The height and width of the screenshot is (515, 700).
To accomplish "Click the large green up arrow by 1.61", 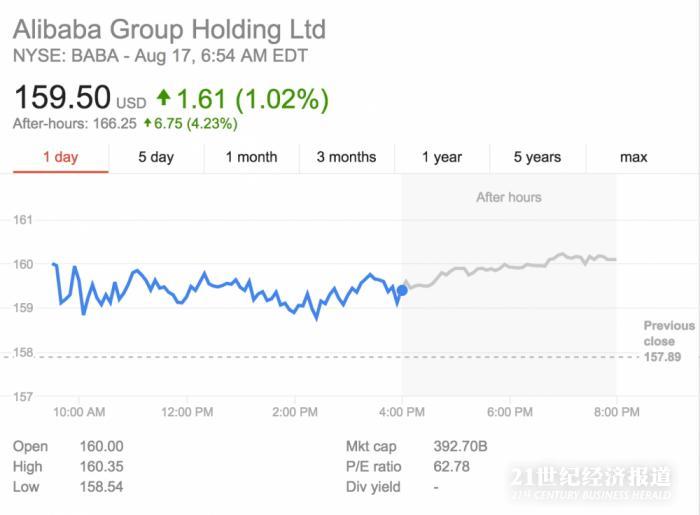I will 164,98.
